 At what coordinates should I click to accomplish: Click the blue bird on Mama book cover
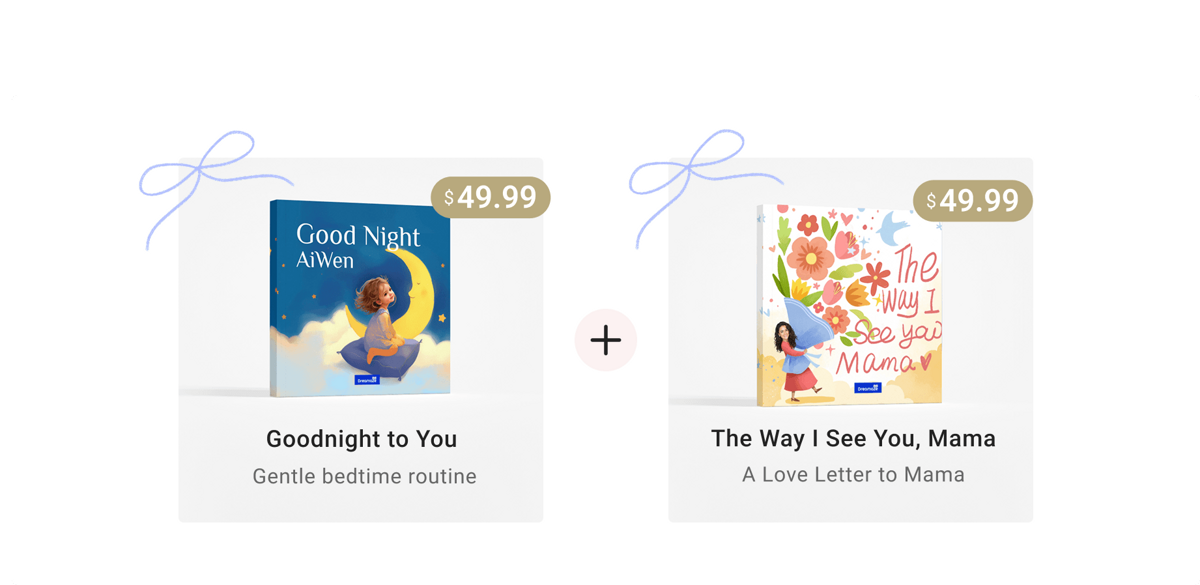pyautogui.click(x=893, y=229)
